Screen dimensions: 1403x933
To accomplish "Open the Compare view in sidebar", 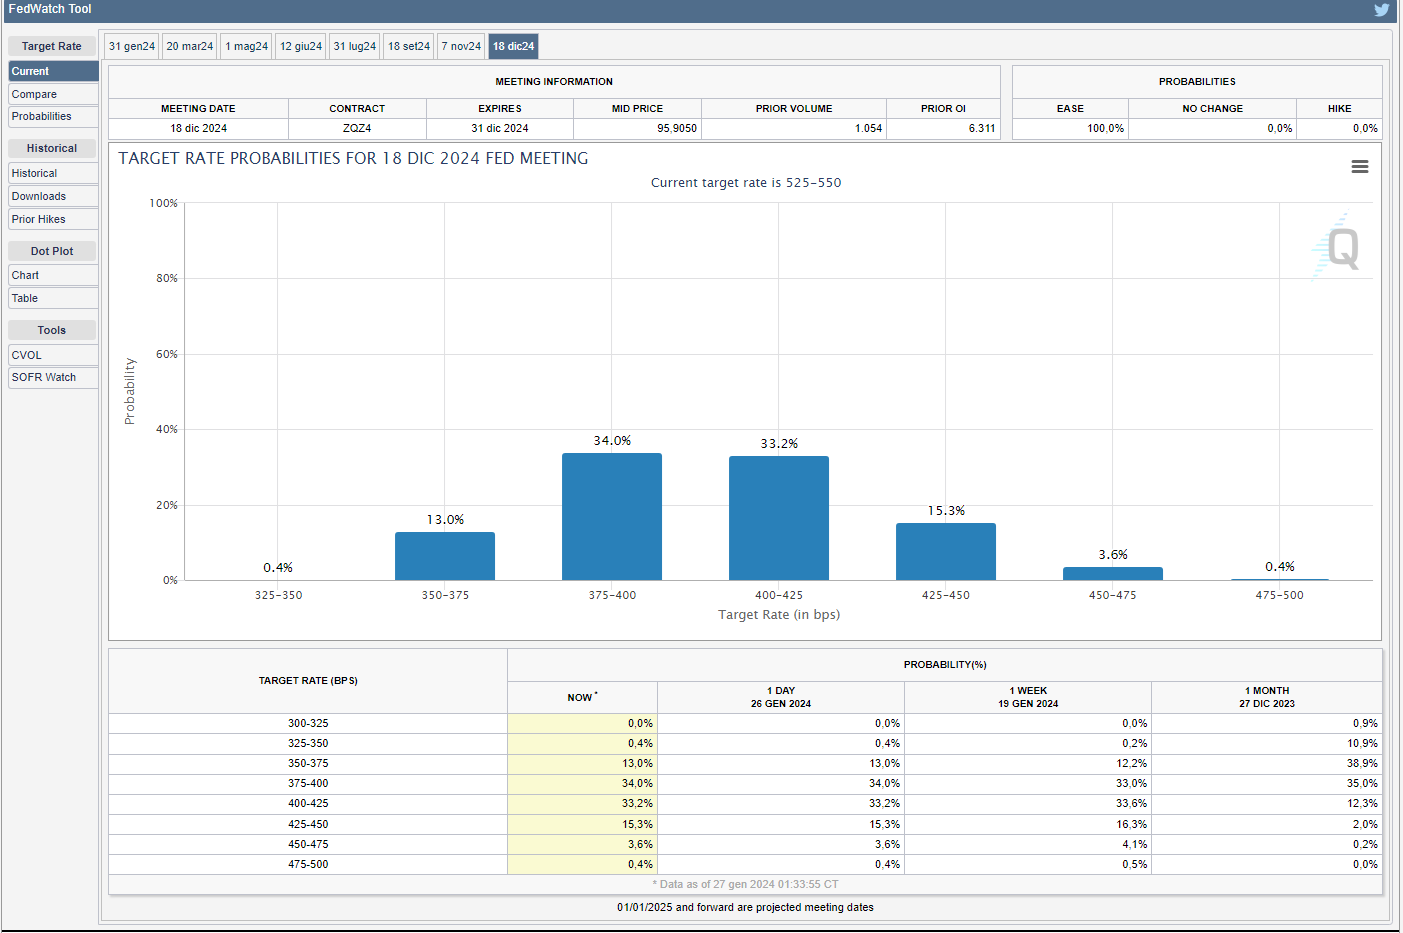I will click(x=53, y=94).
